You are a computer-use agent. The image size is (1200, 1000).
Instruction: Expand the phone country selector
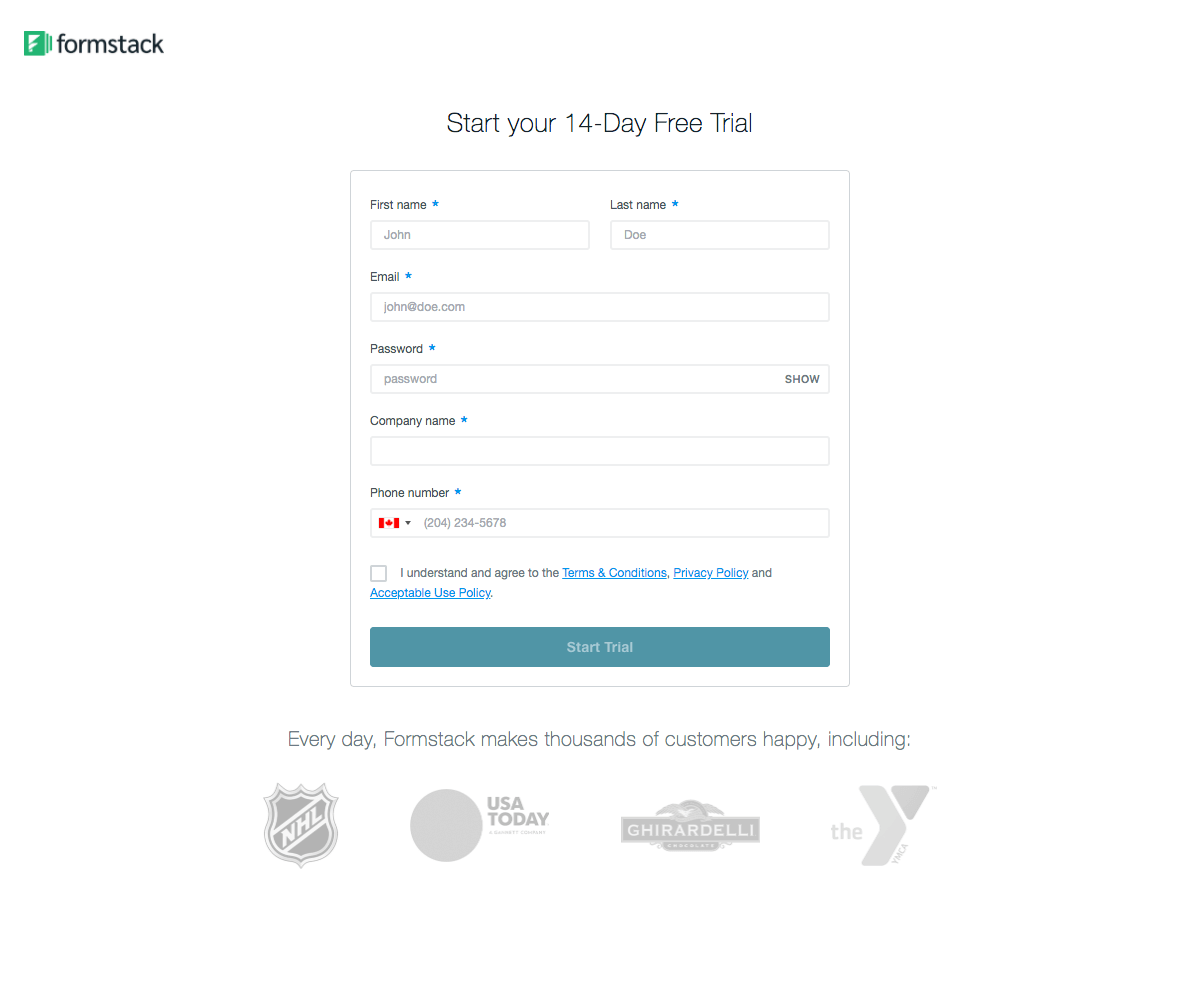click(x=395, y=522)
